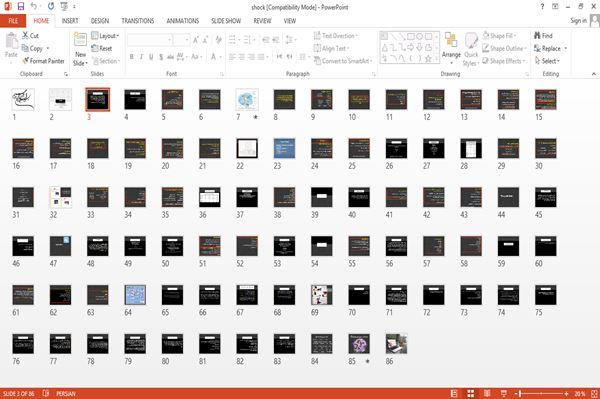600x399 pixels.
Task: Click the Reset slide button
Action: coord(102,48)
